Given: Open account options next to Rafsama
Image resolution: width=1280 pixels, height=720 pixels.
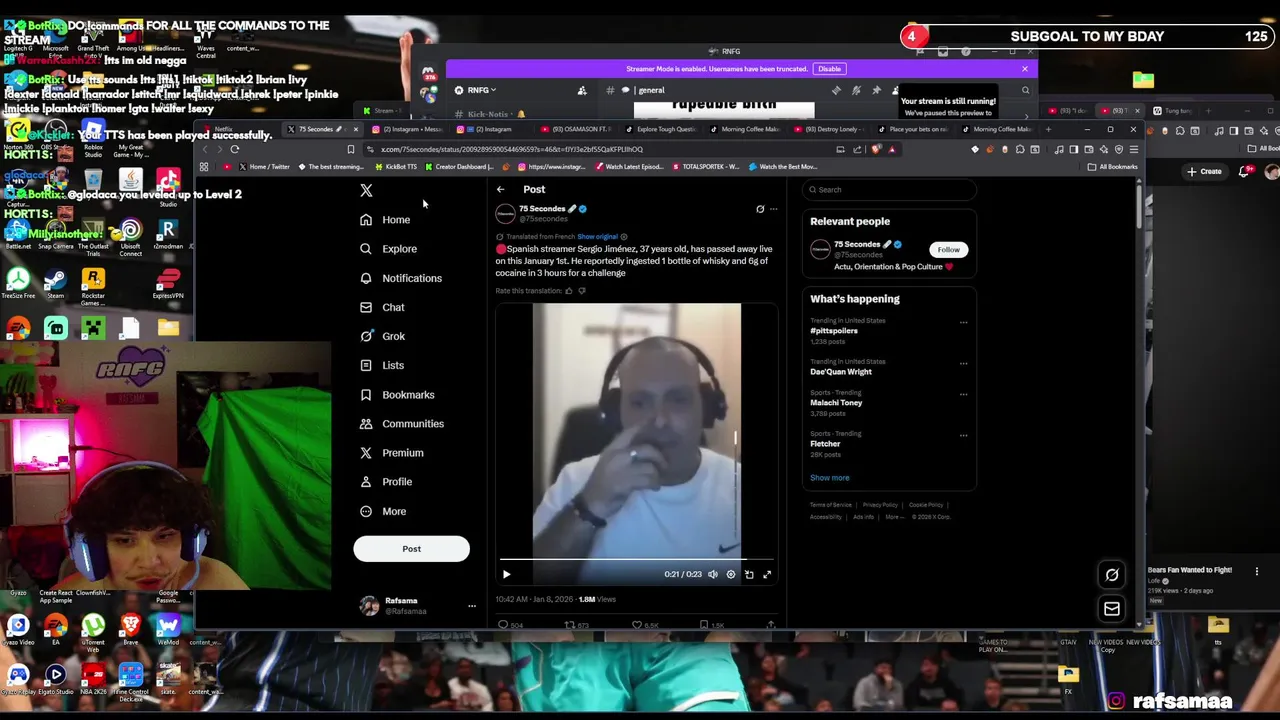Looking at the screenshot, I should click(472, 606).
